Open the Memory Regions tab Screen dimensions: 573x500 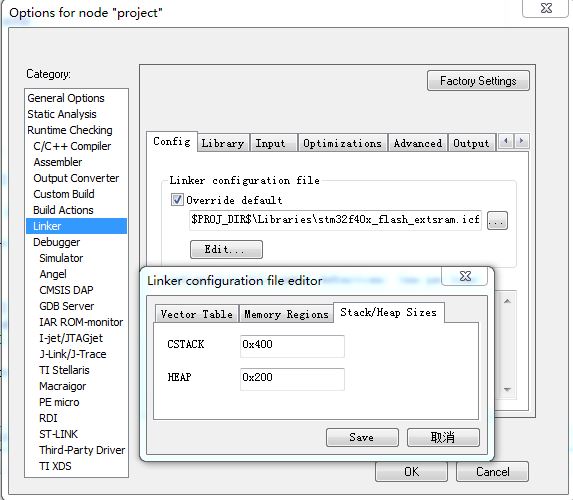(x=286, y=314)
